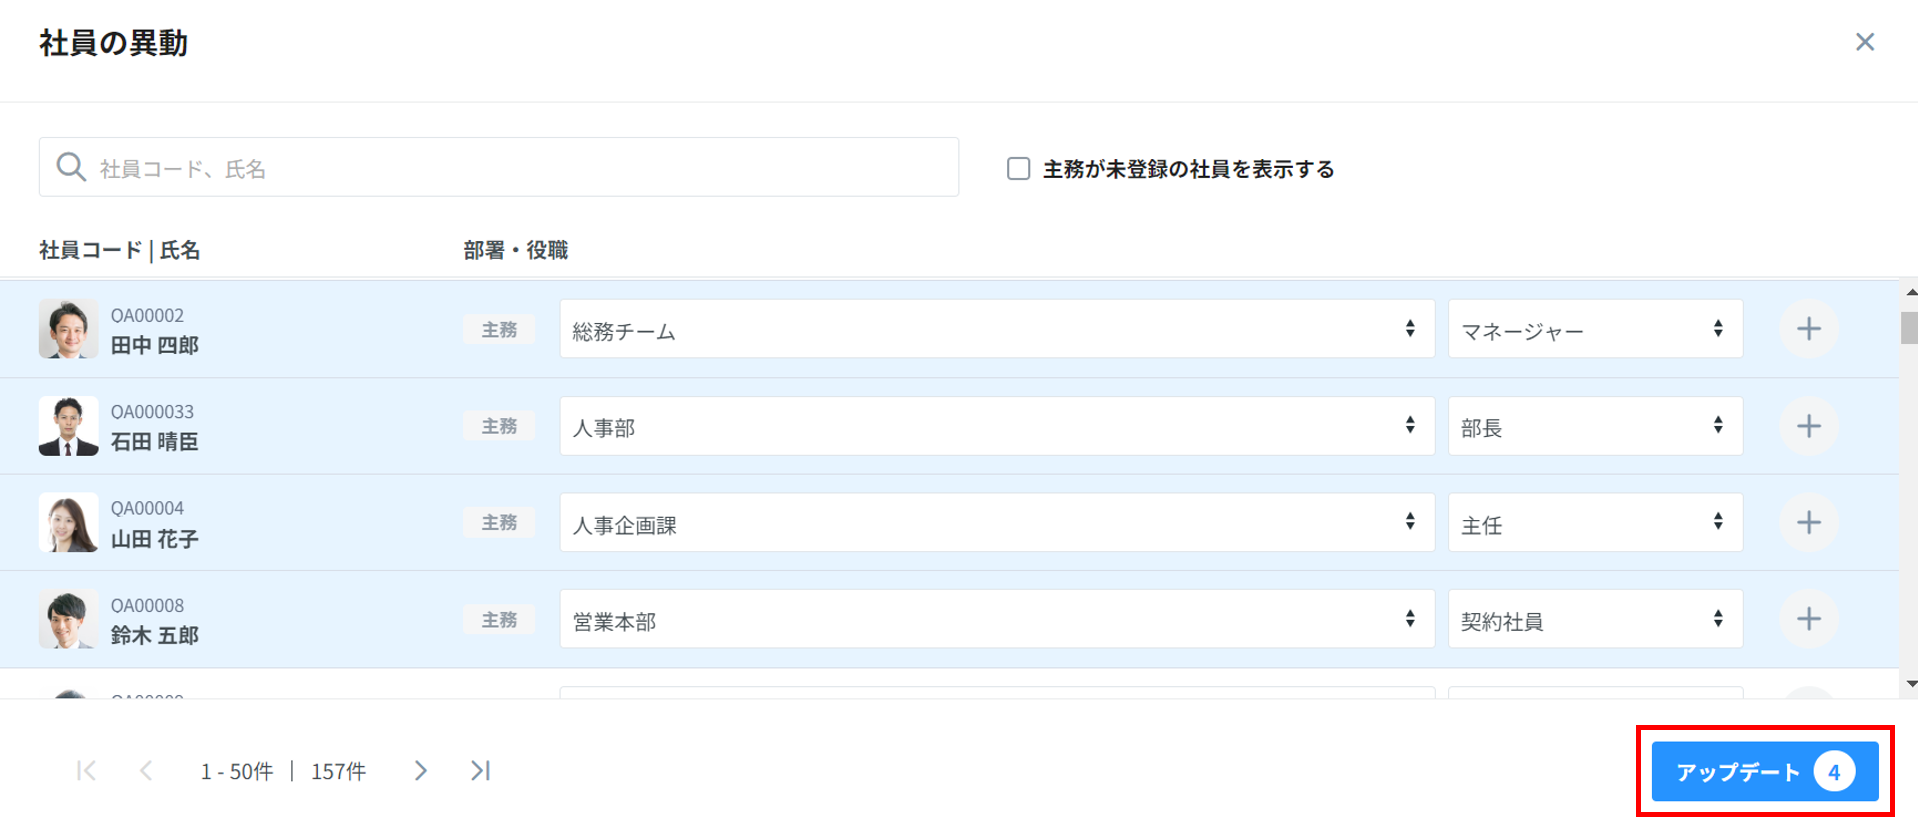Click 山田 花子's profile photo
This screenshot has height=824, width=1918.
(x=68, y=522)
